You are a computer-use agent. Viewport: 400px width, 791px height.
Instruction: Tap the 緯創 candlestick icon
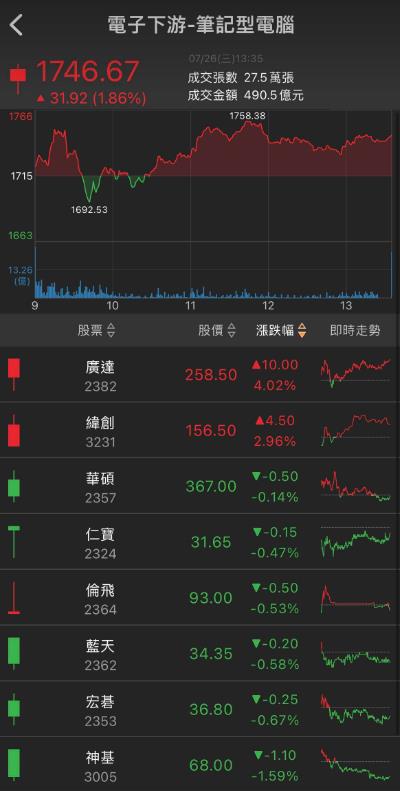[x=14, y=430]
